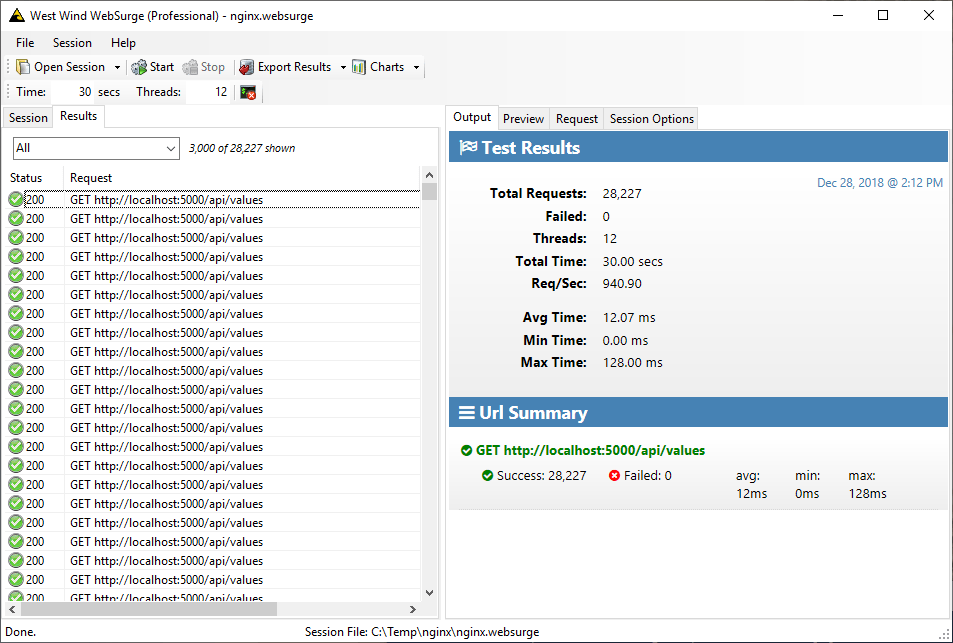
Task: Open the Help menu
Action: pyautogui.click(x=123, y=43)
